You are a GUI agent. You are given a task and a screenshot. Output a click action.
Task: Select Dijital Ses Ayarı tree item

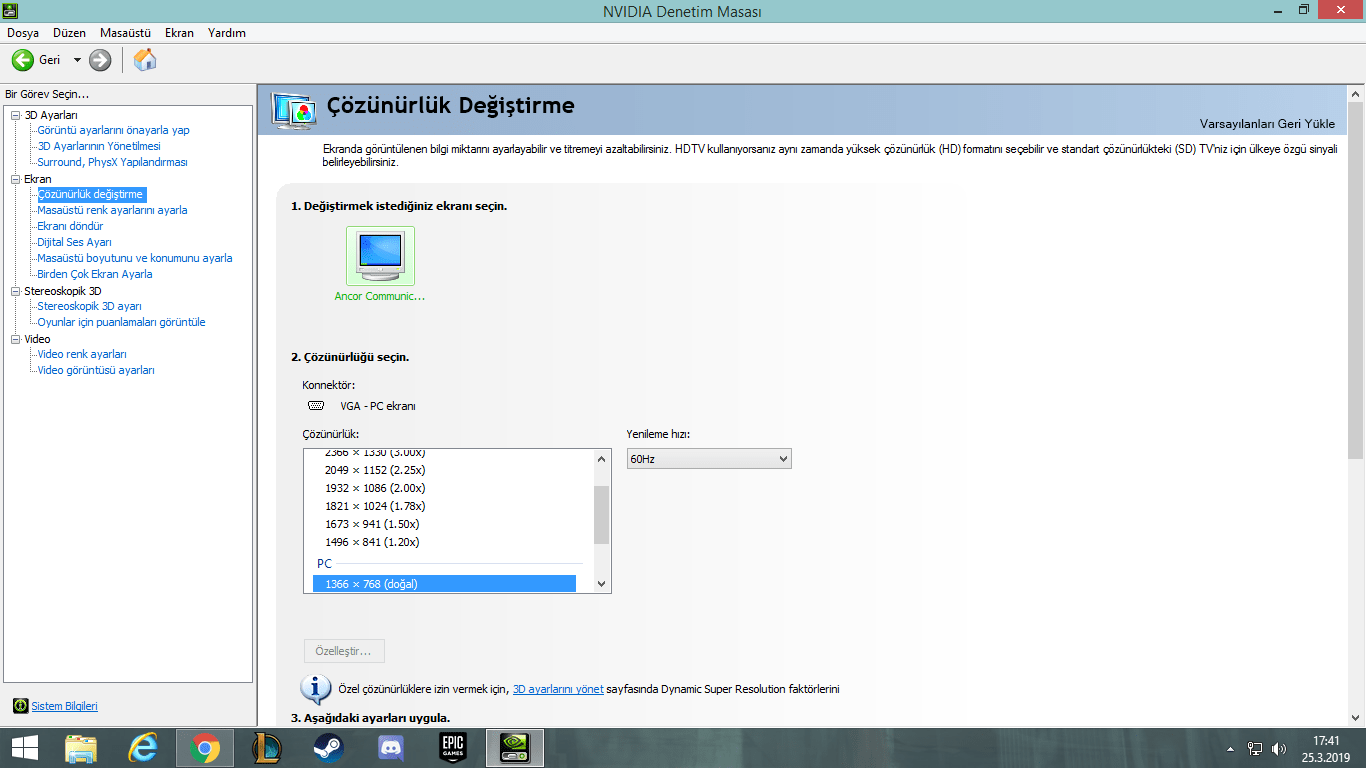[x=74, y=242]
